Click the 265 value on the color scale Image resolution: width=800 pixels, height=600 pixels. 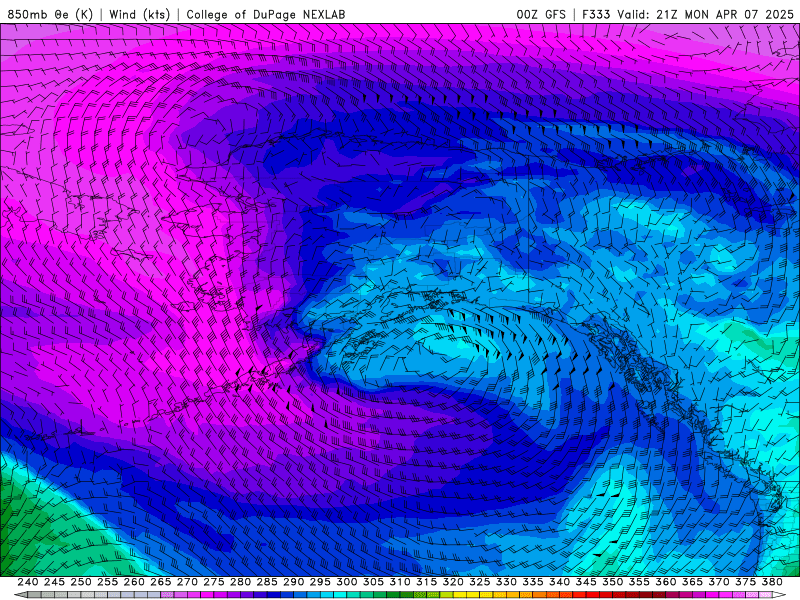coord(160,582)
